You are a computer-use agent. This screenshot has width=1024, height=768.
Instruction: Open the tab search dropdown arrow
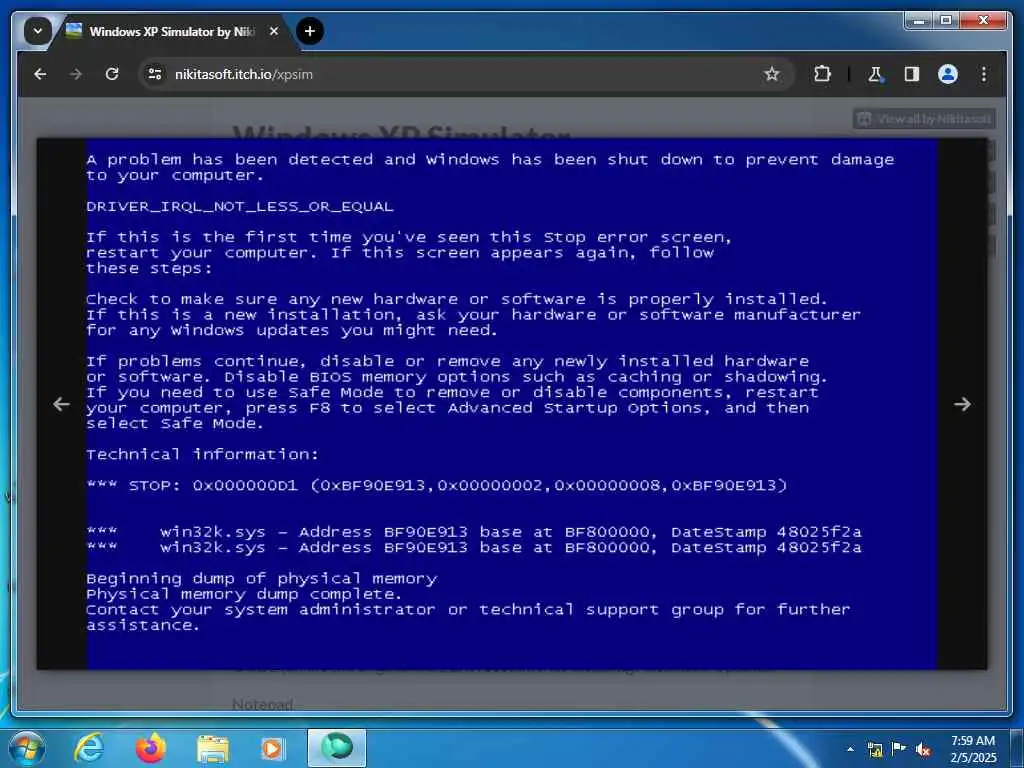click(x=38, y=31)
